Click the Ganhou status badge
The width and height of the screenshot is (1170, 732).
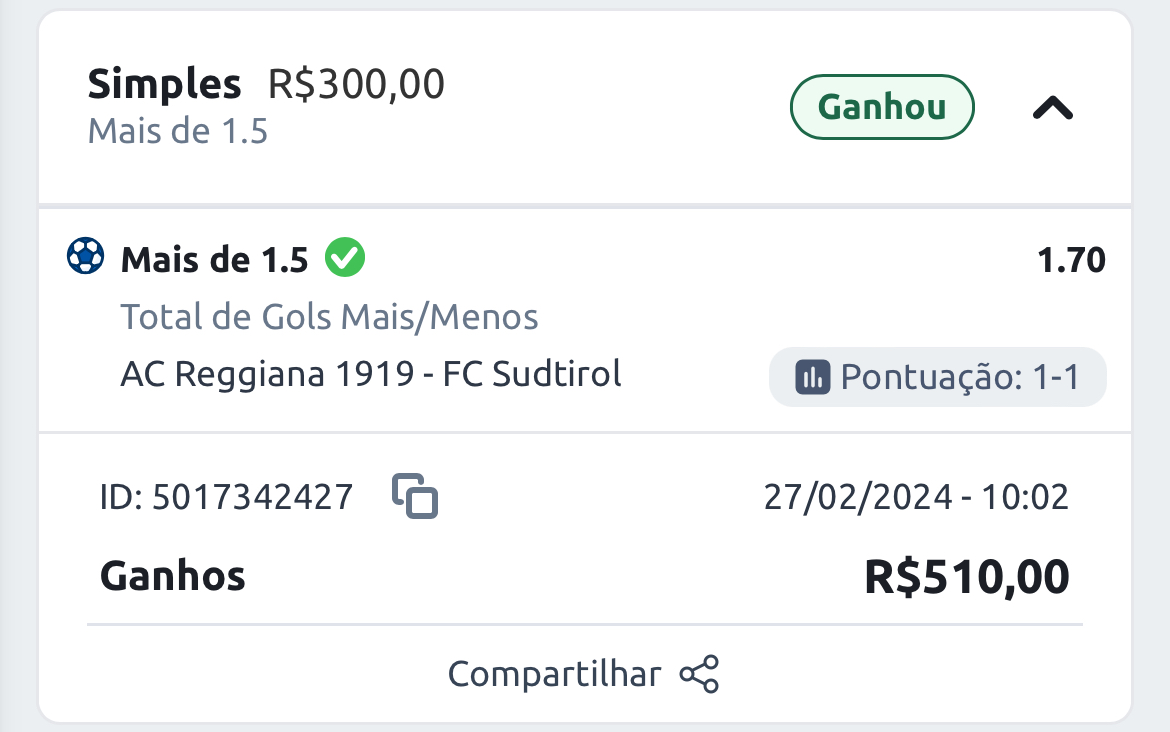click(882, 107)
